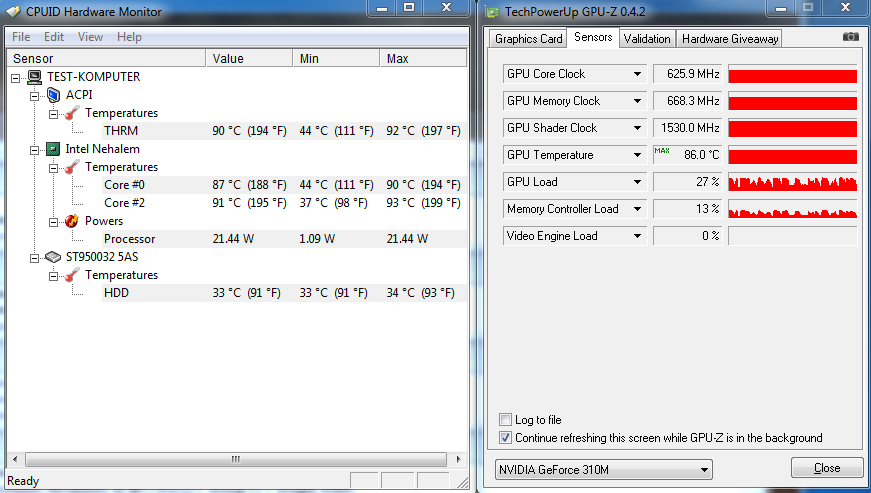Click the Value column header
871x493 pixels.
coord(249,58)
